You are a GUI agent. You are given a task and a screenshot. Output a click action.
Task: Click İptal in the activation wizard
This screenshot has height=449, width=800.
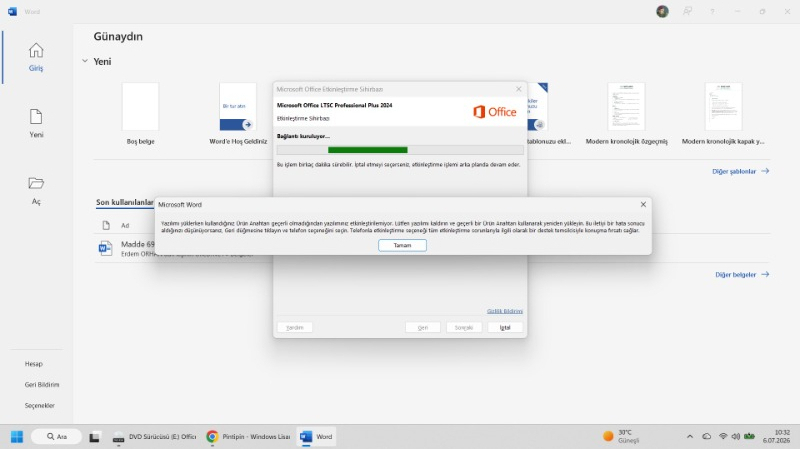click(x=505, y=328)
